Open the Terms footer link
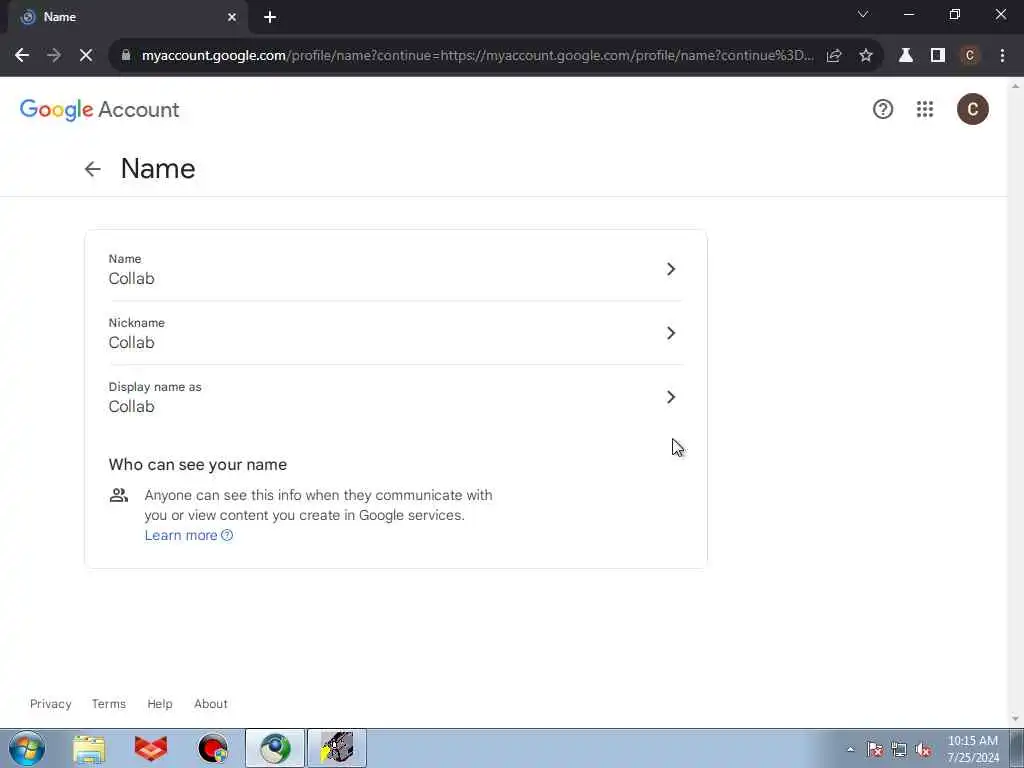Viewport: 1024px width, 768px height. point(108,703)
